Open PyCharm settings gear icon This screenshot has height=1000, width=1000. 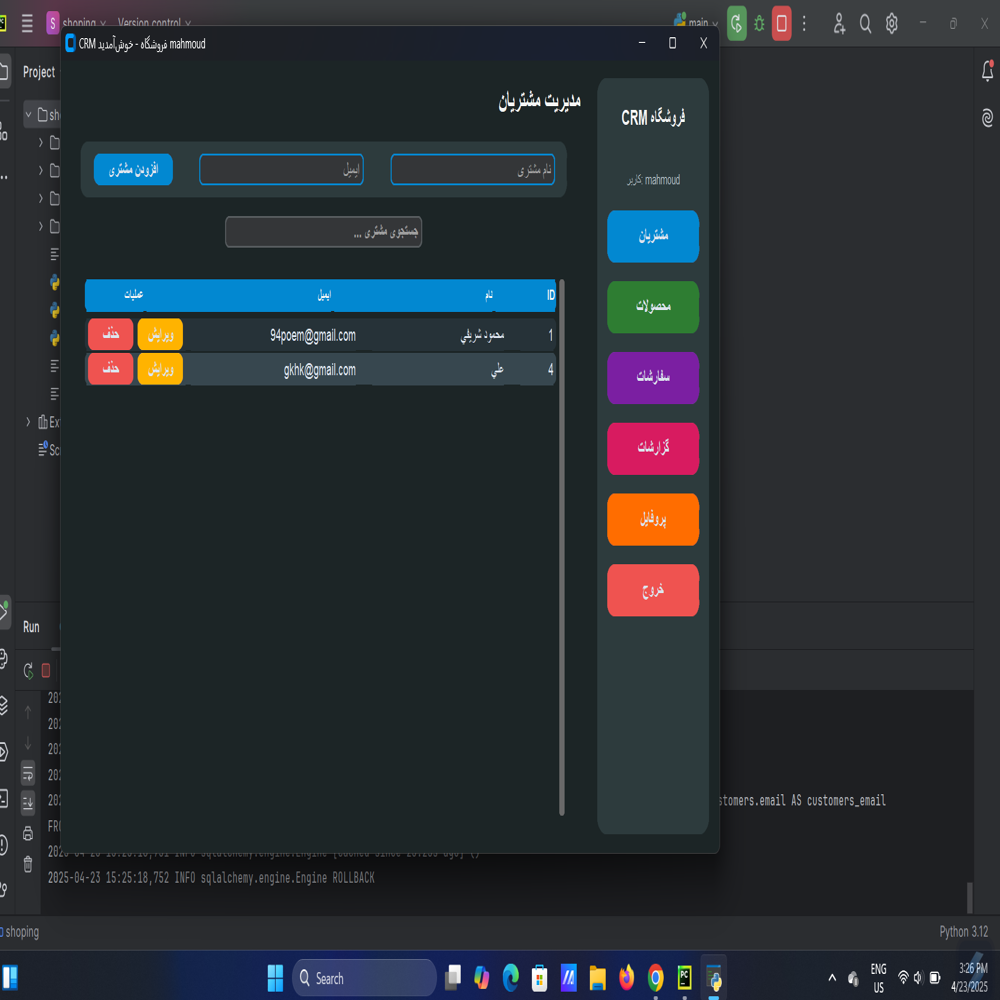[891, 23]
